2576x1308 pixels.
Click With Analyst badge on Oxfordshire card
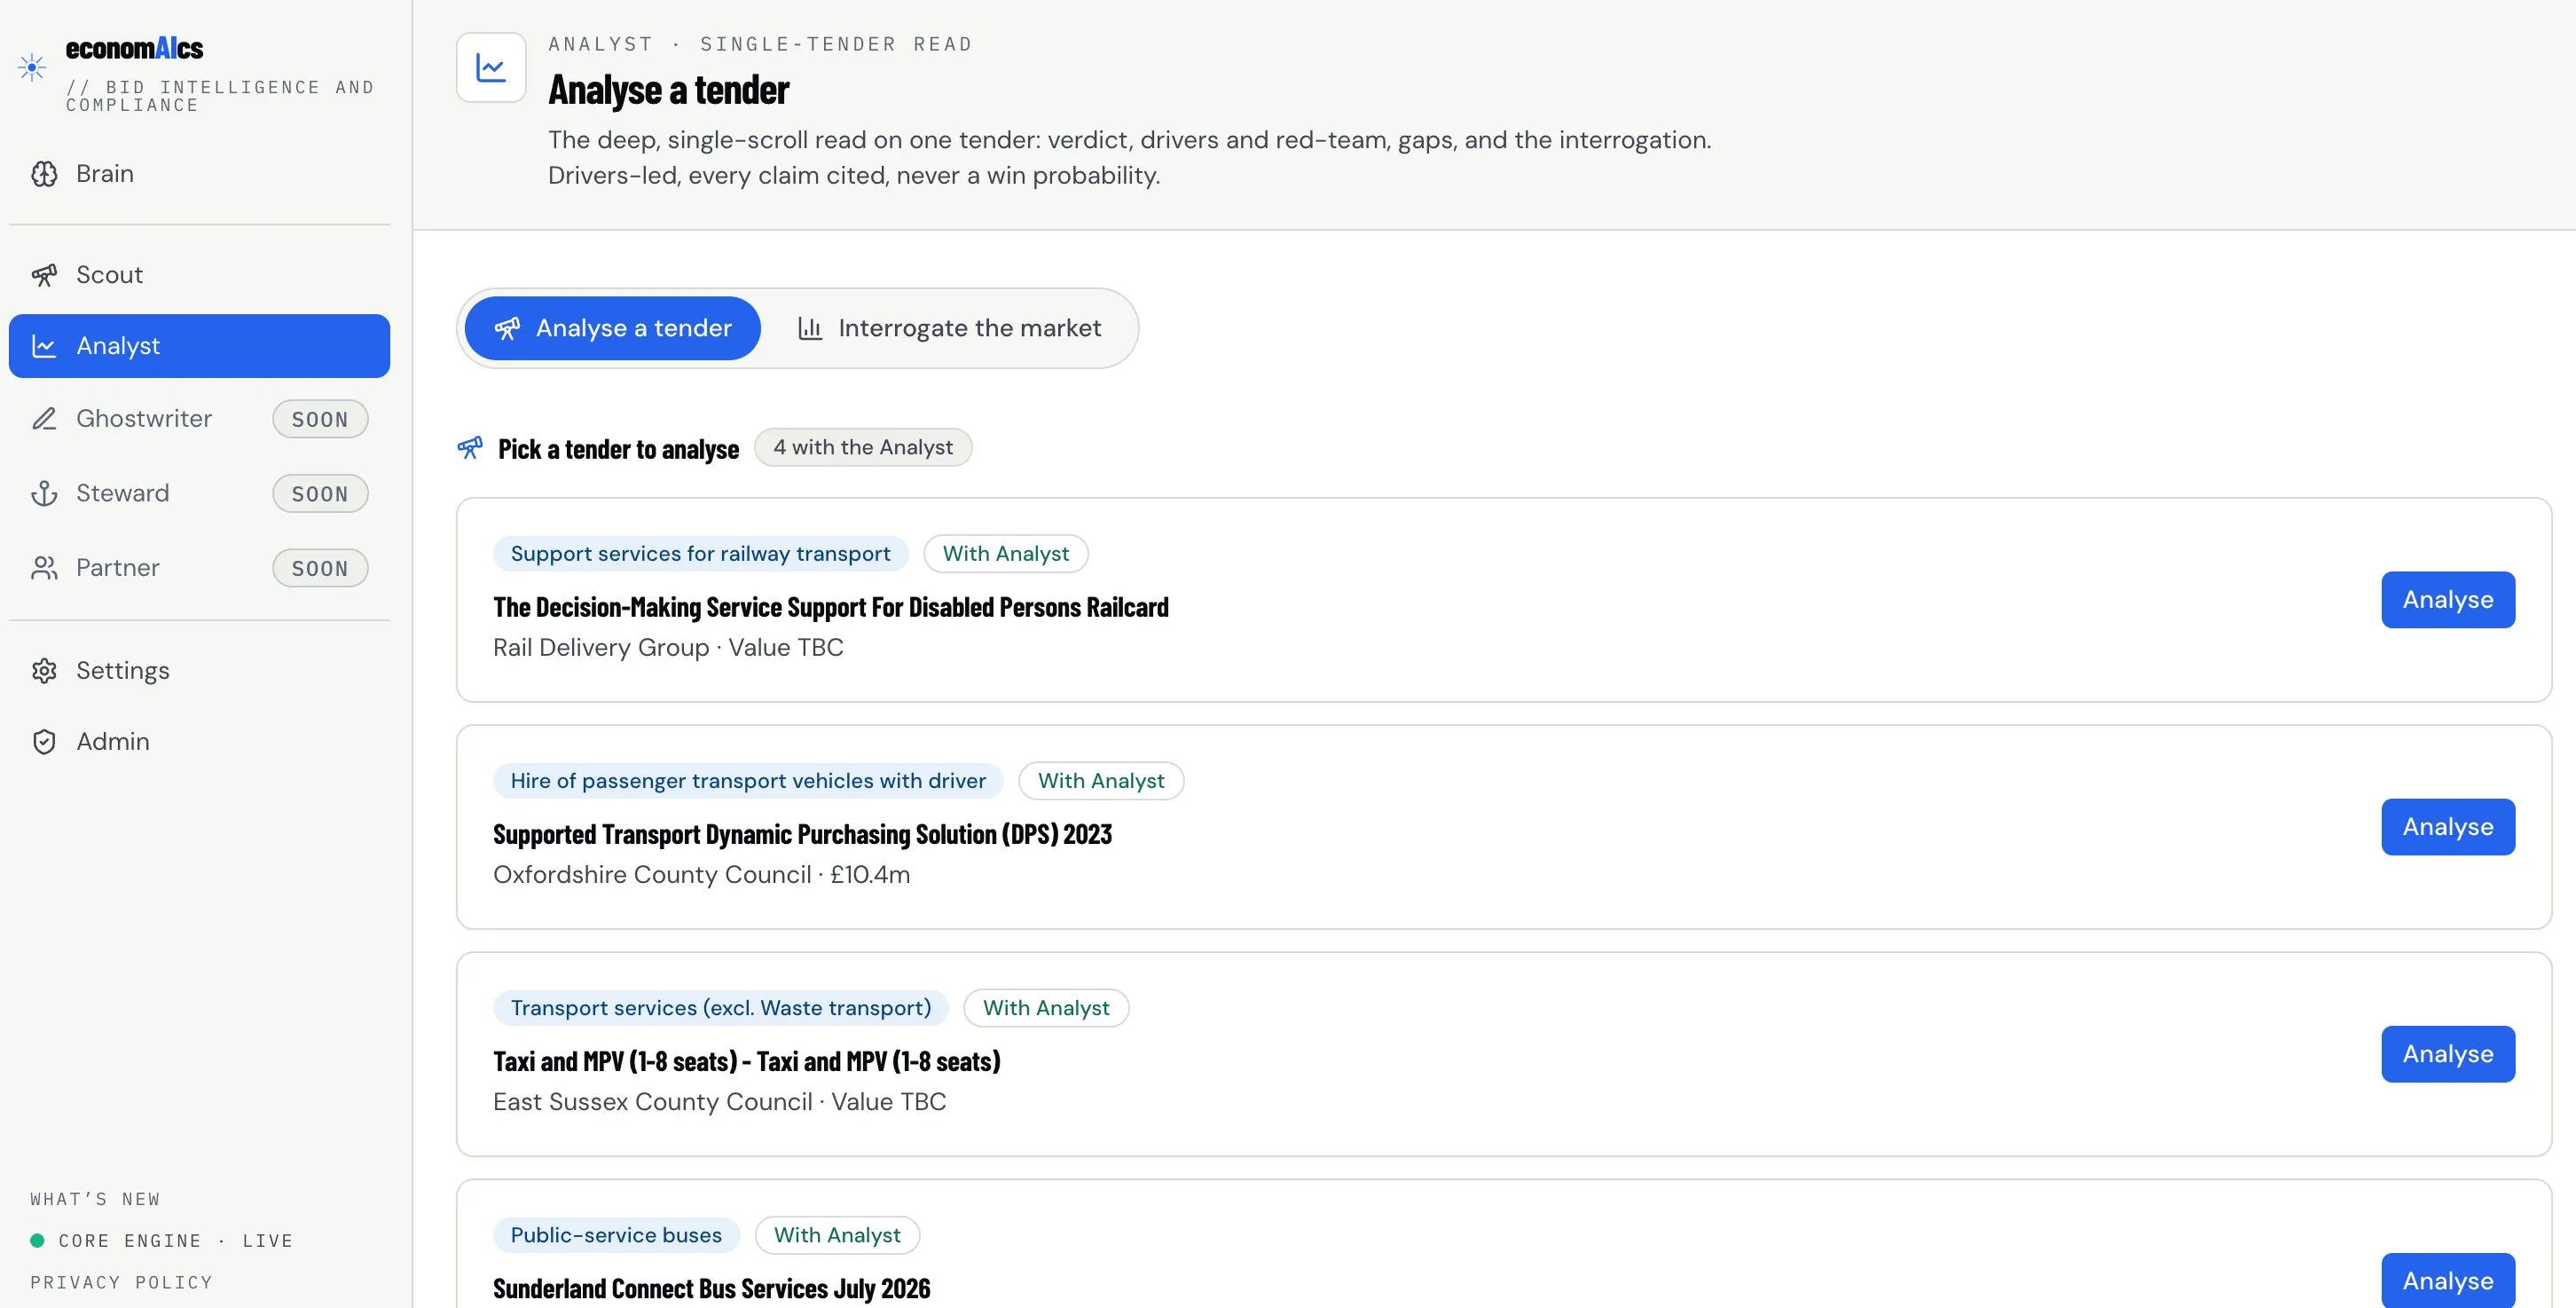1101,781
